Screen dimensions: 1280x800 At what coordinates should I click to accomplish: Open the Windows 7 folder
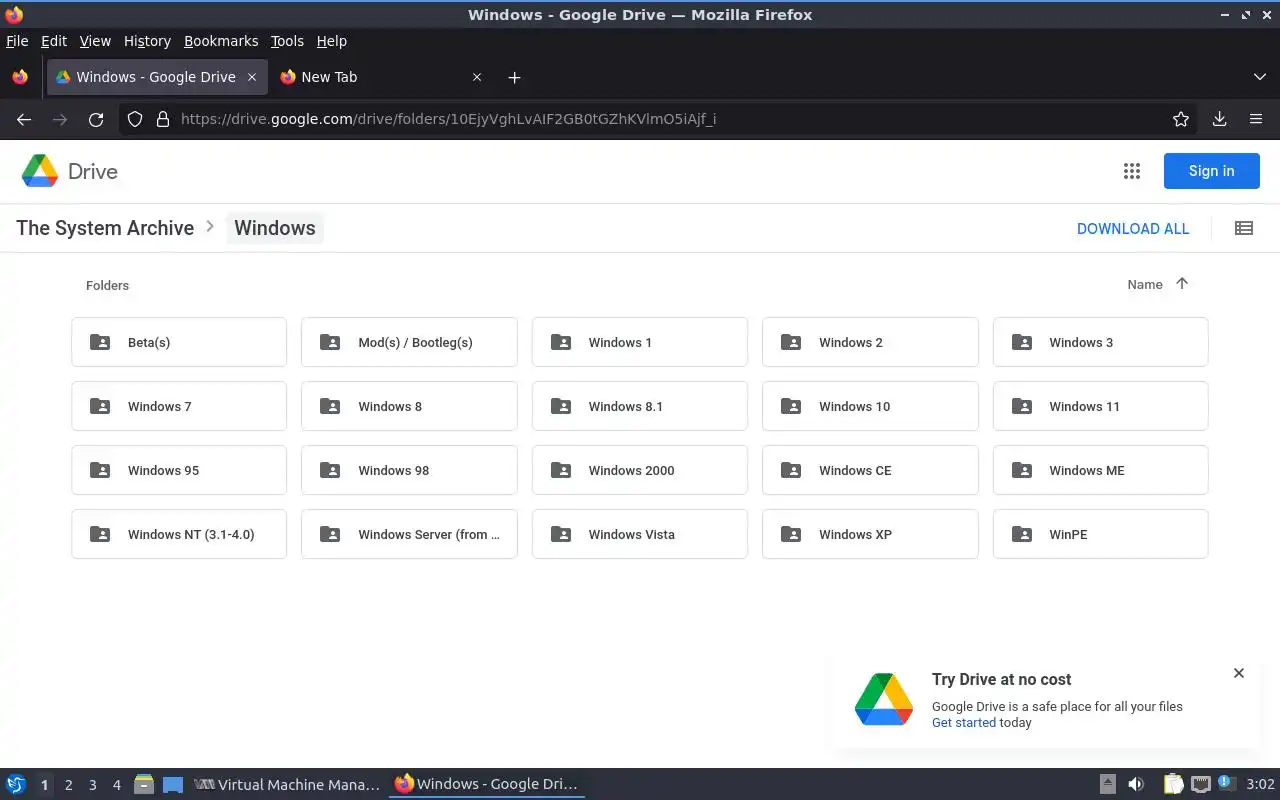(179, 406)
